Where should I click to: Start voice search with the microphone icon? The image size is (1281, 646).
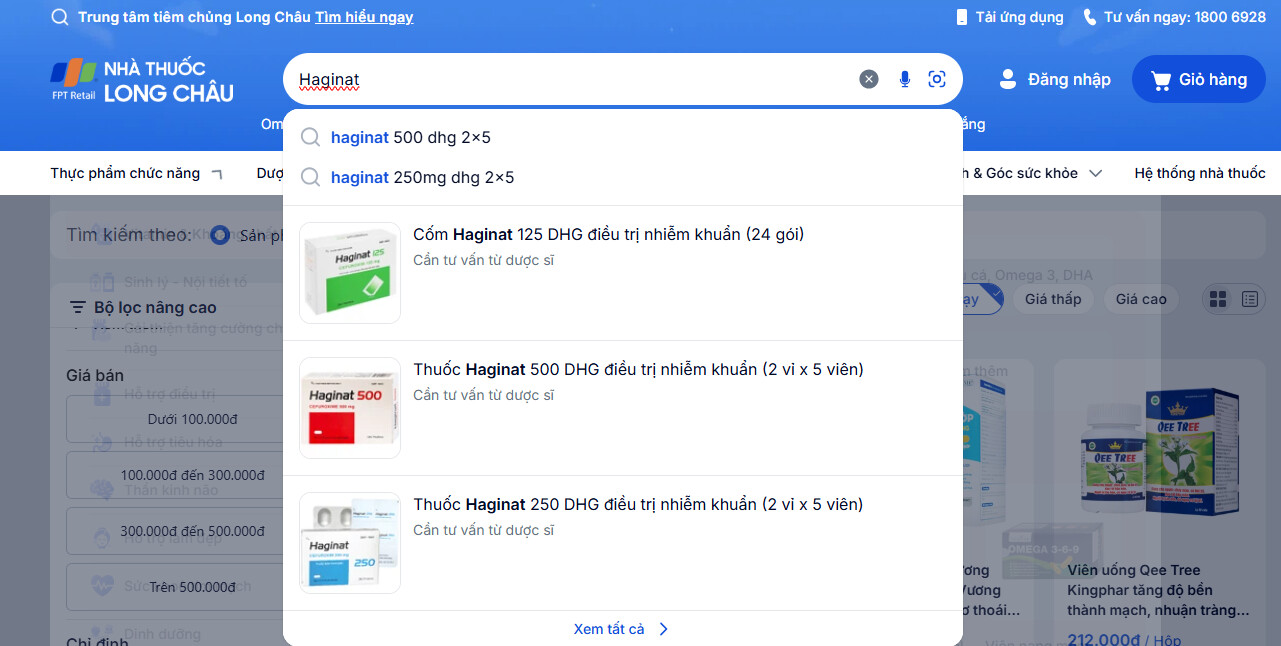[905, 79]
